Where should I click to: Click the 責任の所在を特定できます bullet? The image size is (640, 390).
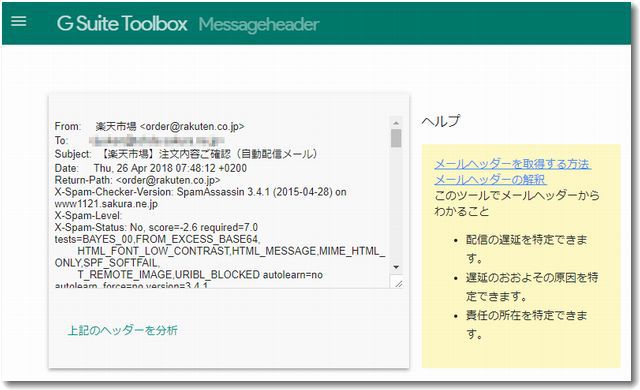[x=527, y=325]
